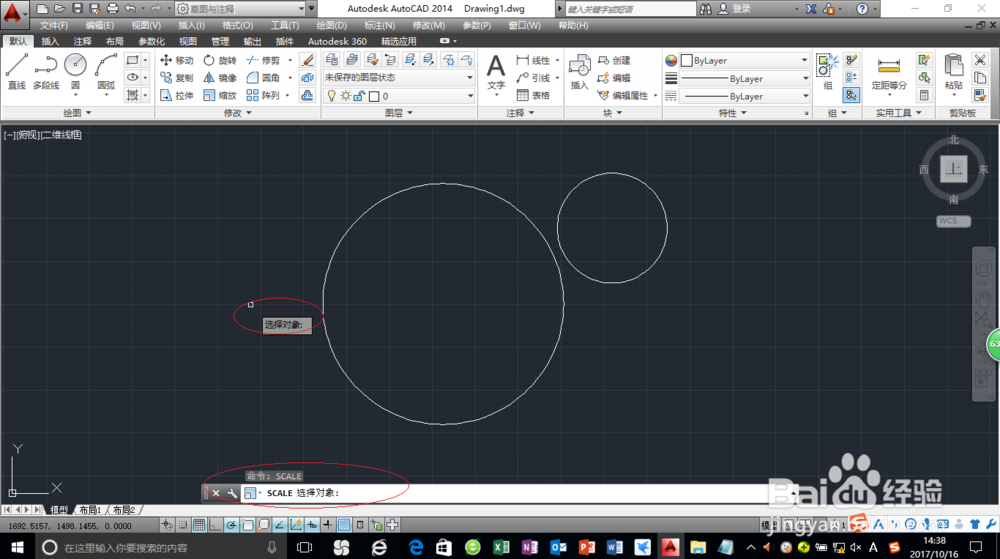Click the Fillet (圆角) tool

click(x=263, y=78)
